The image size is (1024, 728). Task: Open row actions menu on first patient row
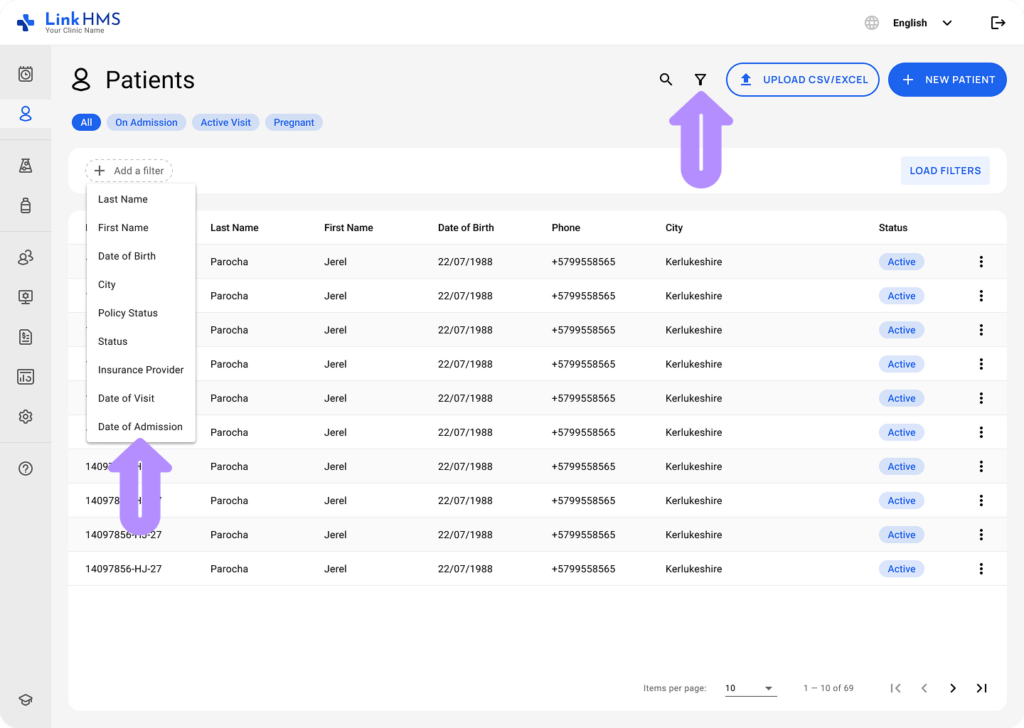coord(981,262)
